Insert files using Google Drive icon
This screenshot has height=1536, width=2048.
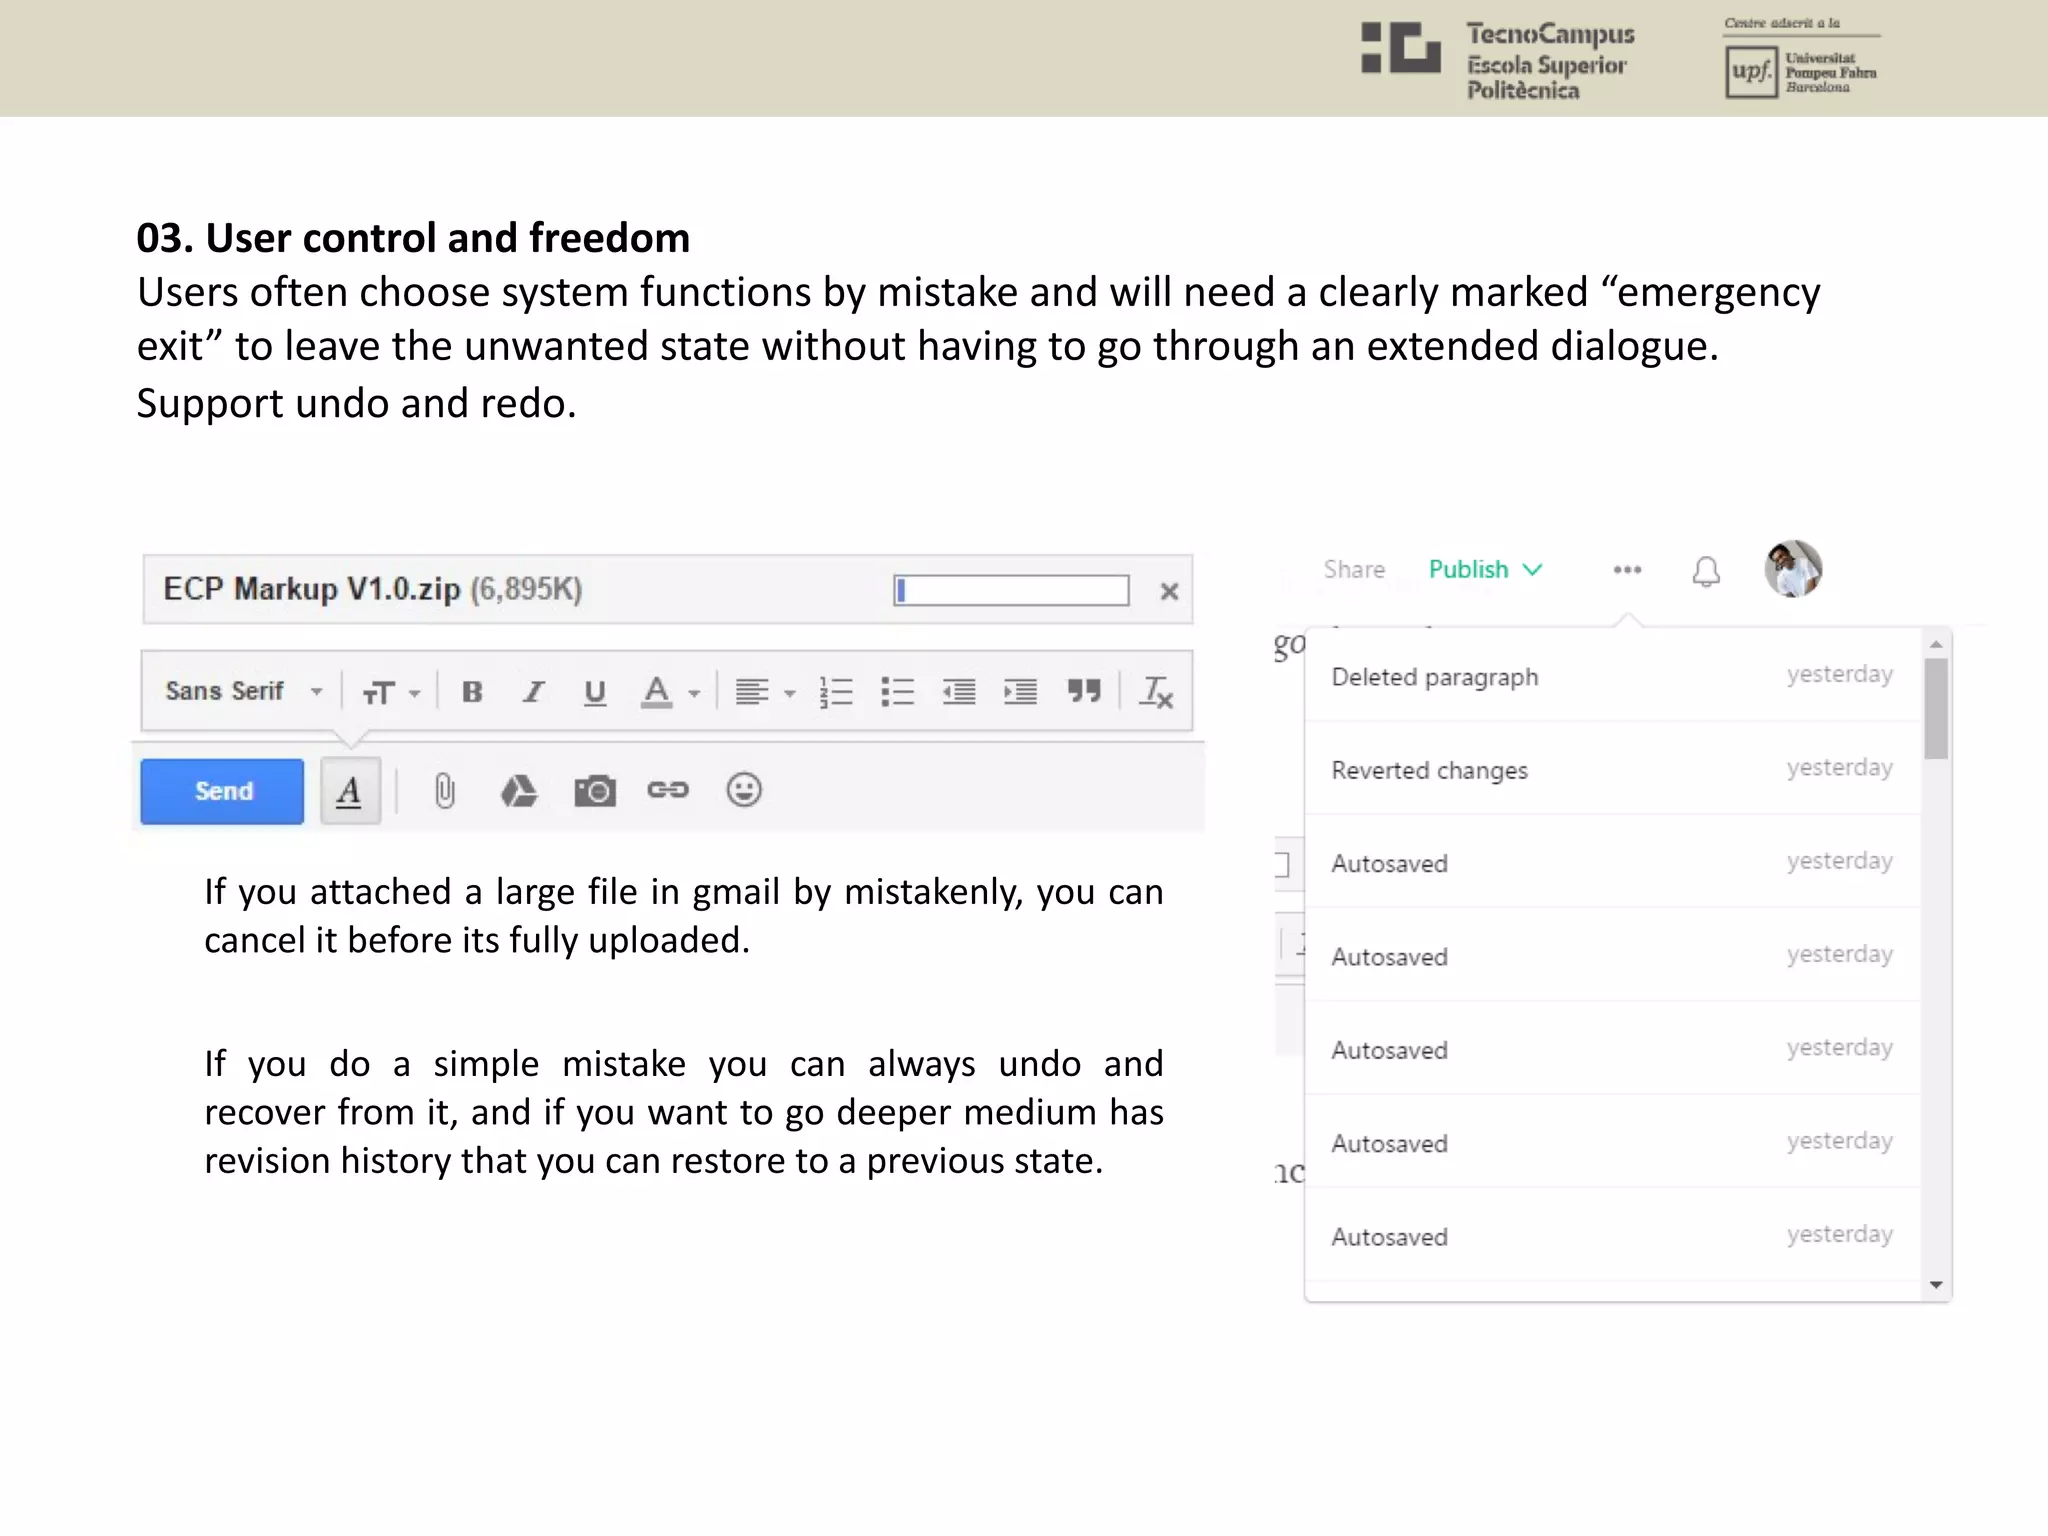tap(518, 791)
